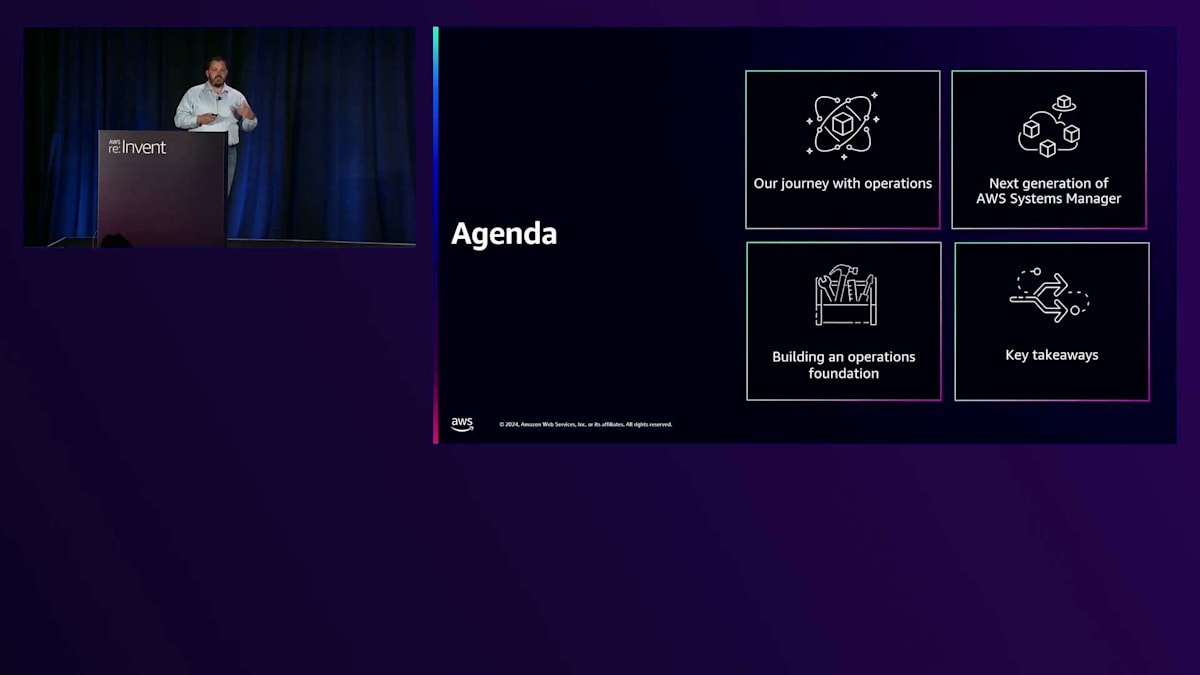Click the toolbox icon

845,295
